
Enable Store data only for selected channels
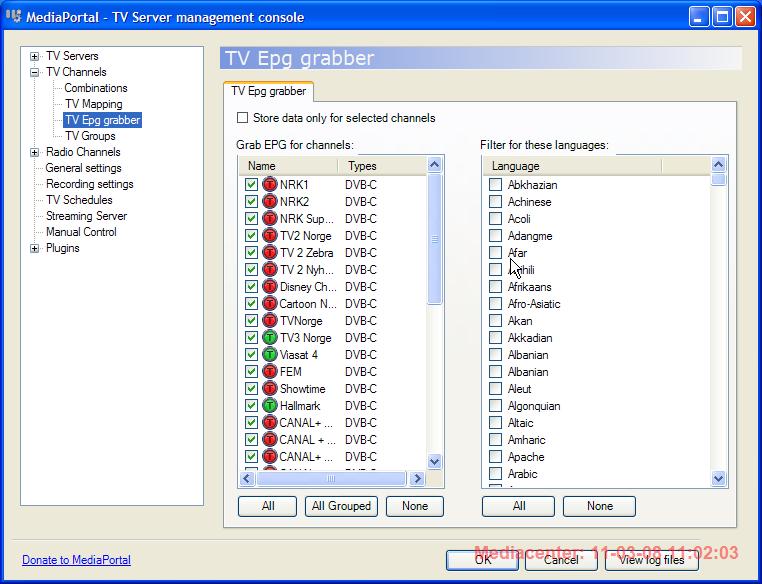click(x=242, y=118)
